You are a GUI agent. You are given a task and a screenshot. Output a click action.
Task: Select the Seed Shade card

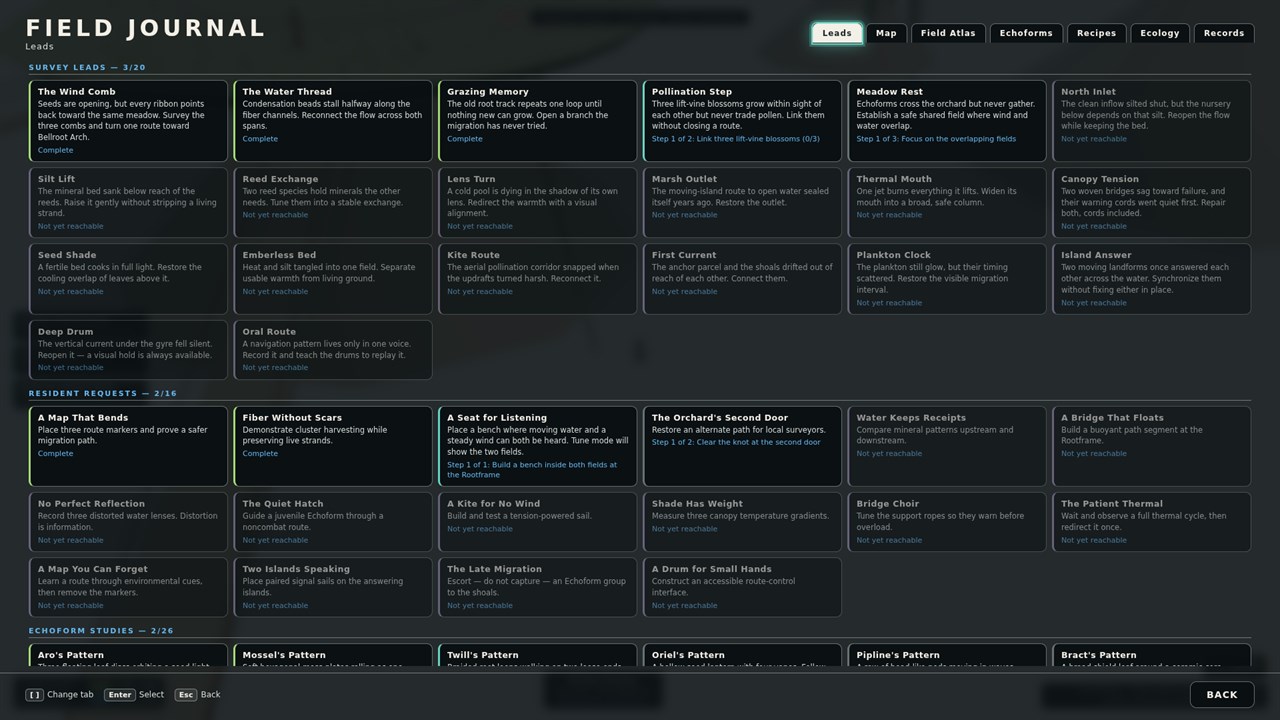coord(129,278)
